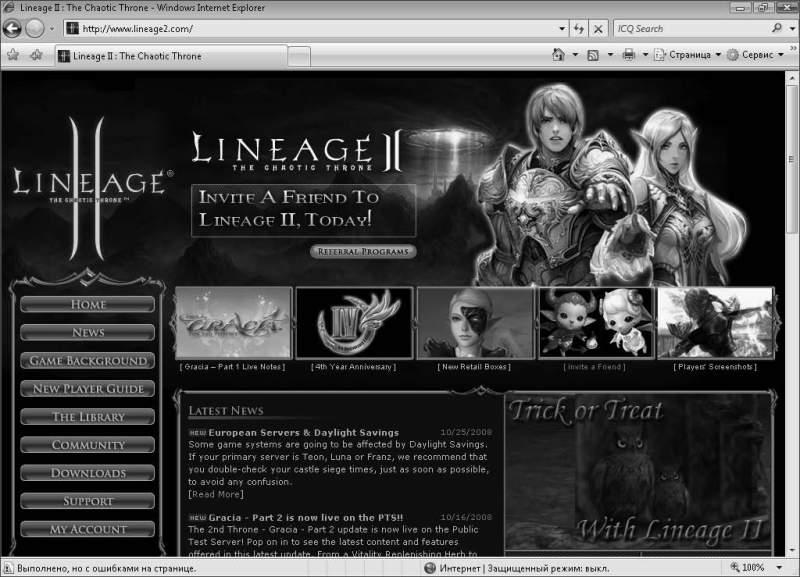
Task: Open the Community navigation button
Action: tap(87, 445)
